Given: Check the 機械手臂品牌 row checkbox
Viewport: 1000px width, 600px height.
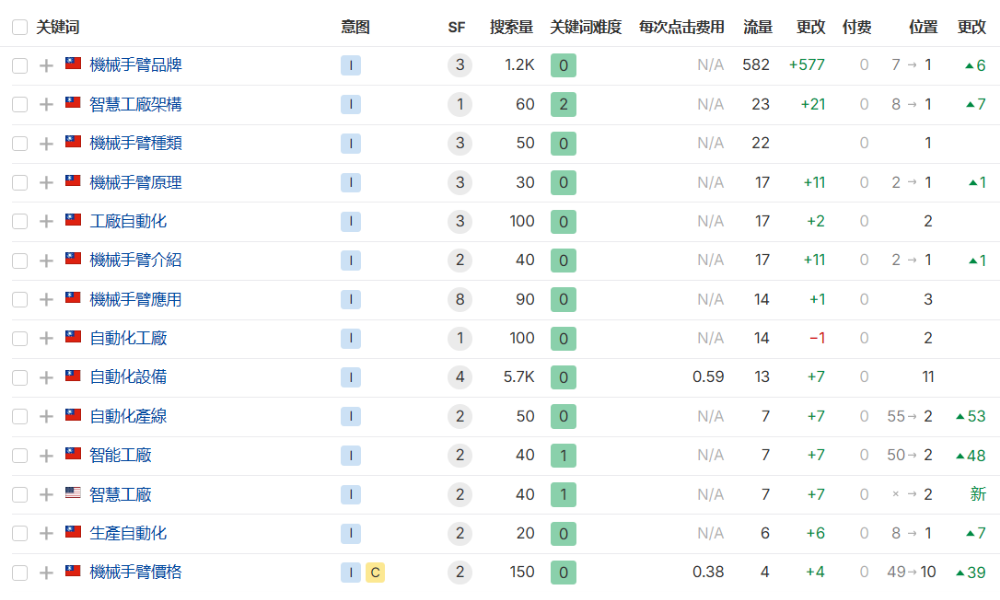Looking at the screenshot, I should coord(19,64).
